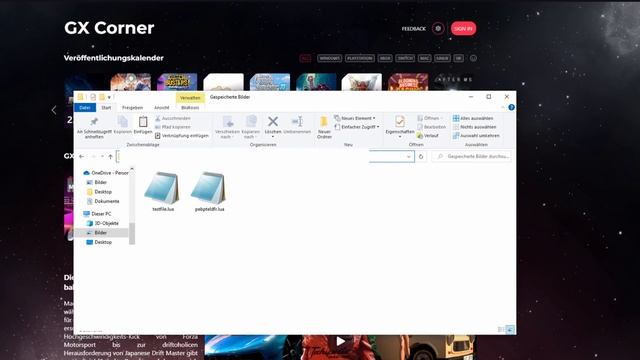The width and height of the screenshot is (640, 360).
Task: Toggle the ALL platform filter in GX Corner
Action: coord(305,58)
